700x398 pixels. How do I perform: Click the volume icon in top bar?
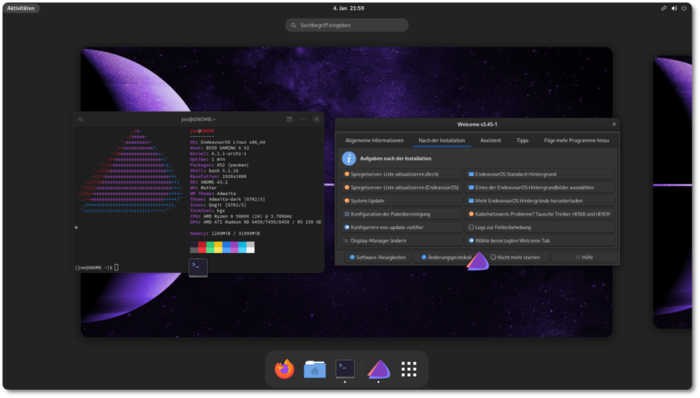674,8
